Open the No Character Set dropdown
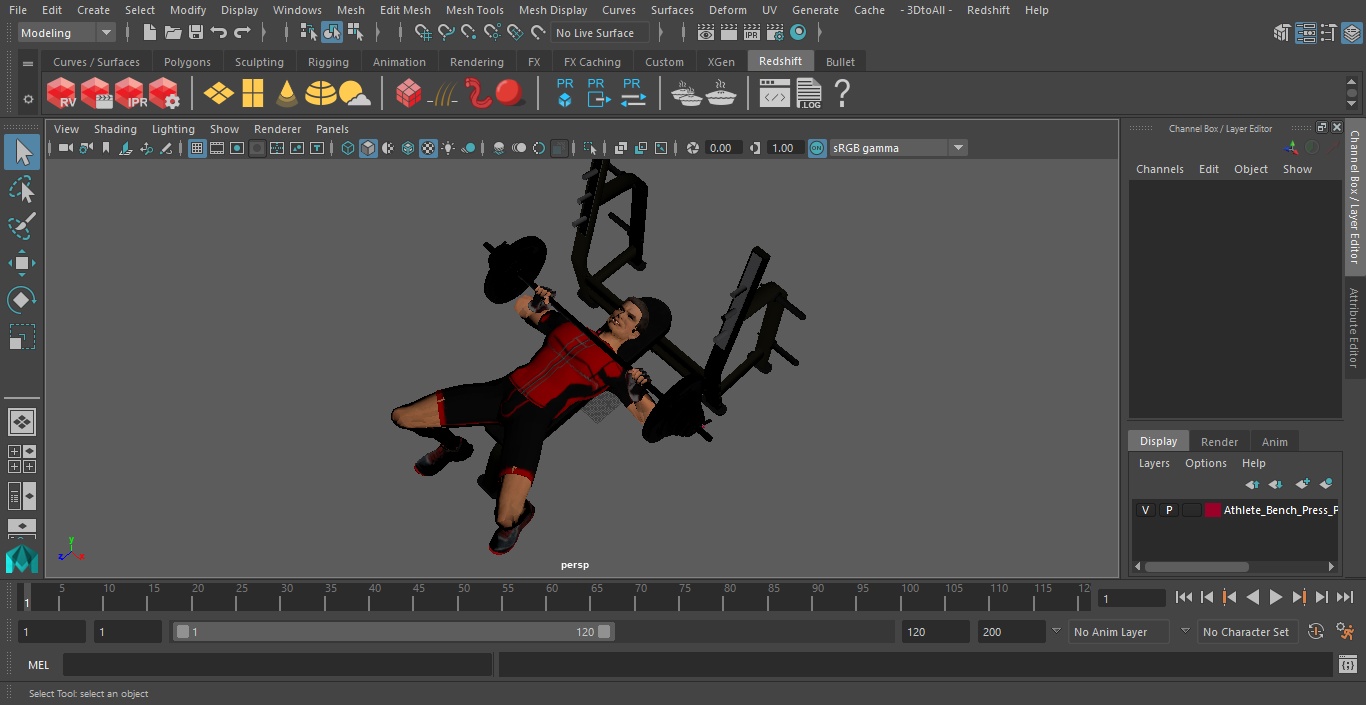The image size is (1366, 705). tap(1246, 632)
